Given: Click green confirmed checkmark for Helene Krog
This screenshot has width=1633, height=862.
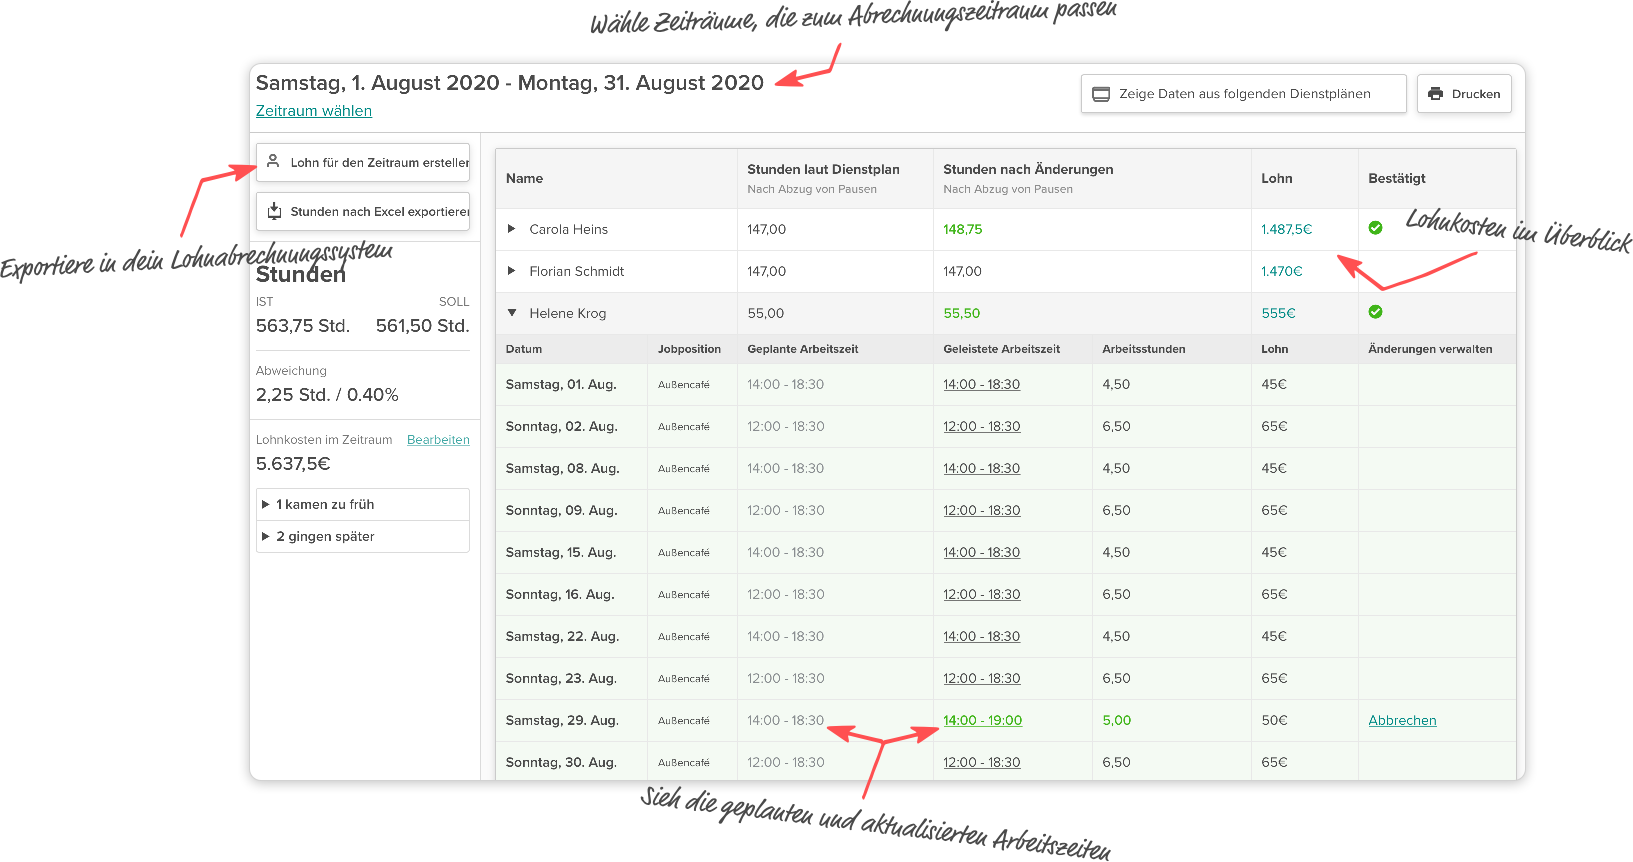Looking at the screenshot, I should tap(1375, 312).
